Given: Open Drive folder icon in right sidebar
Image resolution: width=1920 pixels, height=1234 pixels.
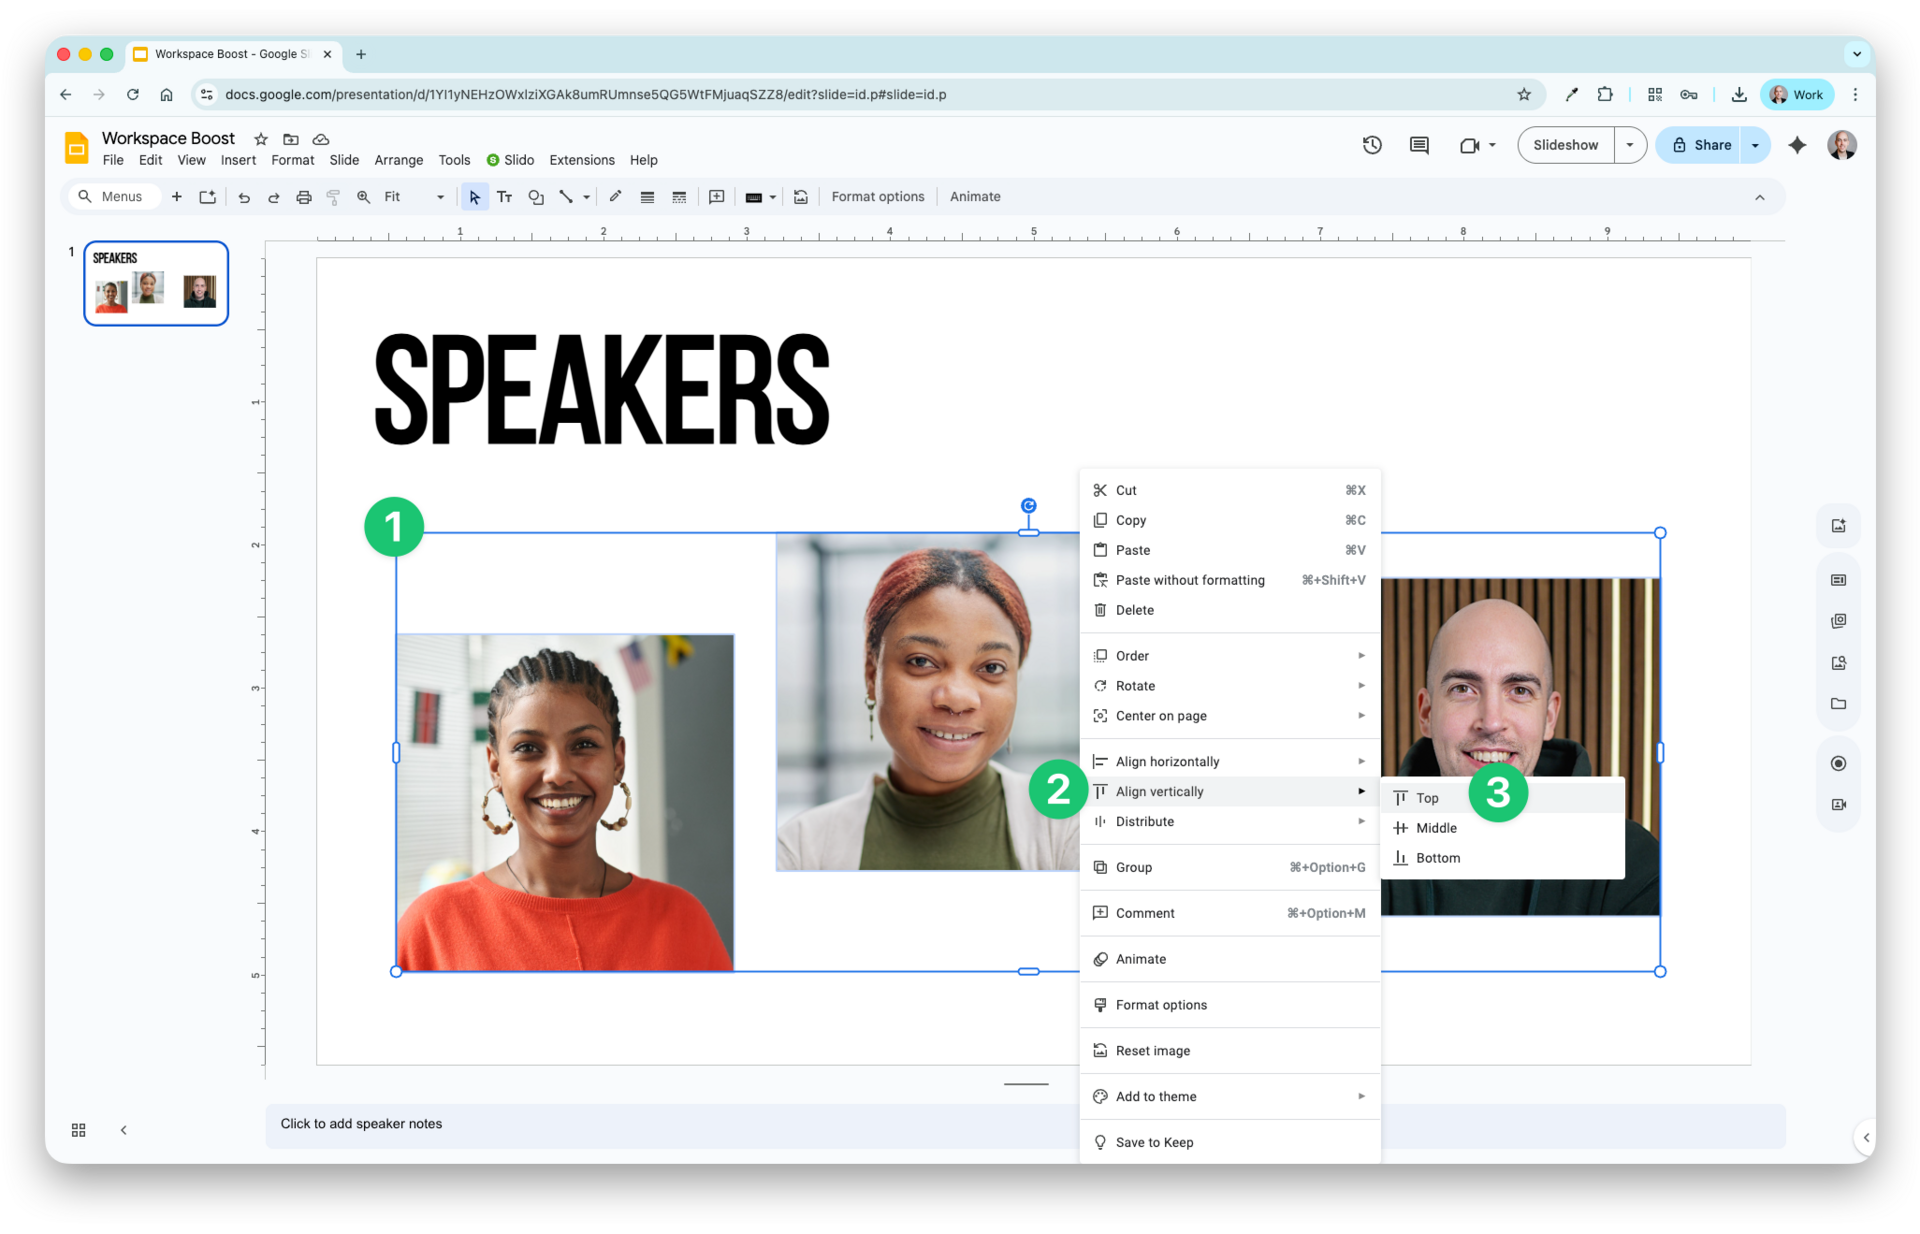Looking at the screenshot, I should [1838, 703].
